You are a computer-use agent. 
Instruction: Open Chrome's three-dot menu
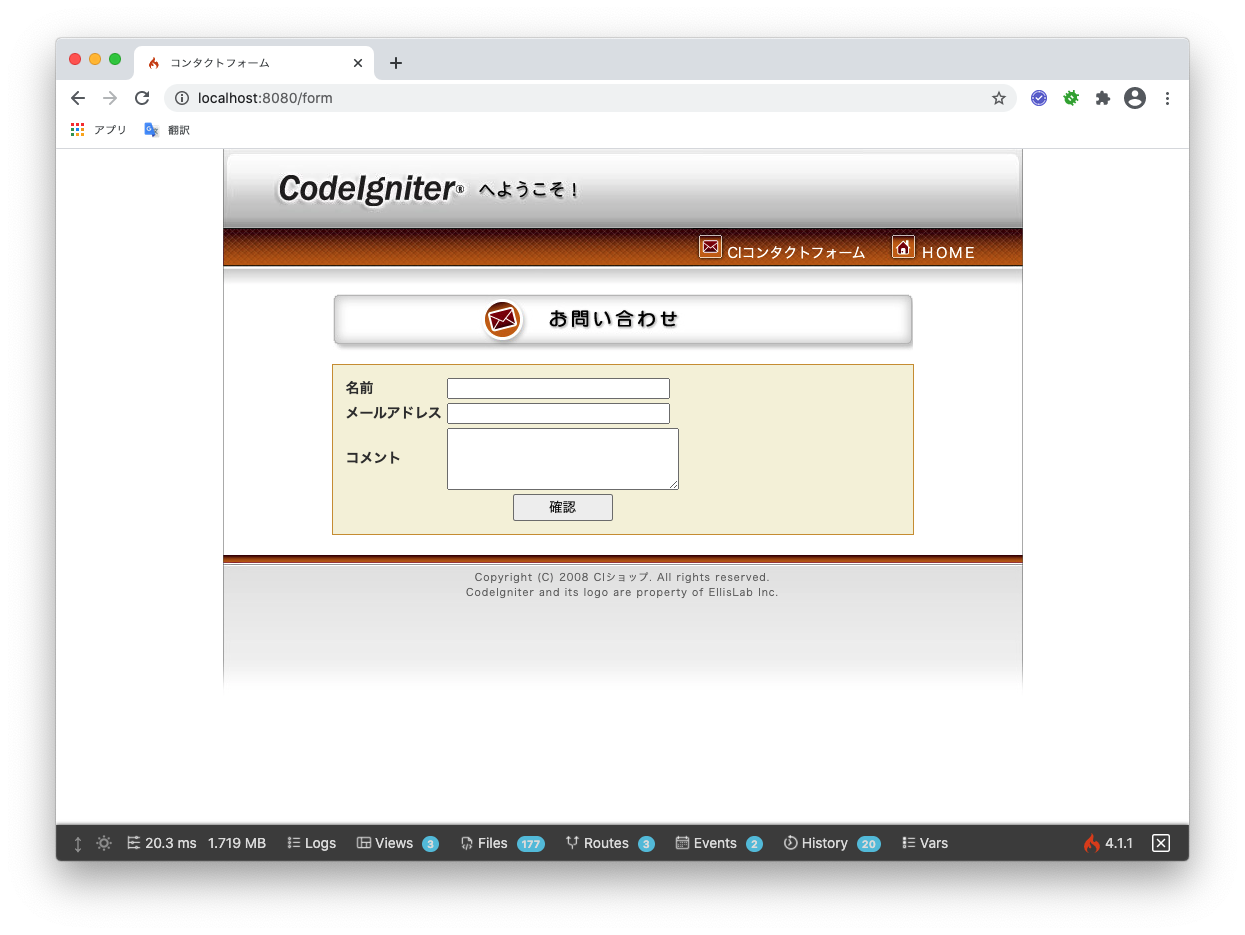1167,98
